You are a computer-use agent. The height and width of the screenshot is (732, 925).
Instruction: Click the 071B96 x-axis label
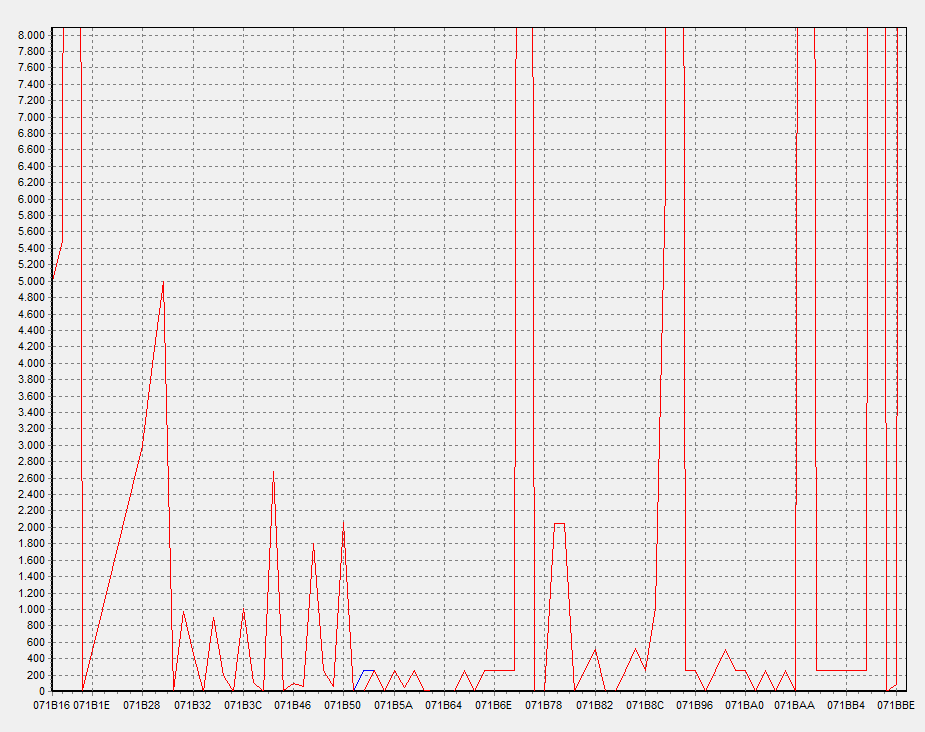[695, 705]
